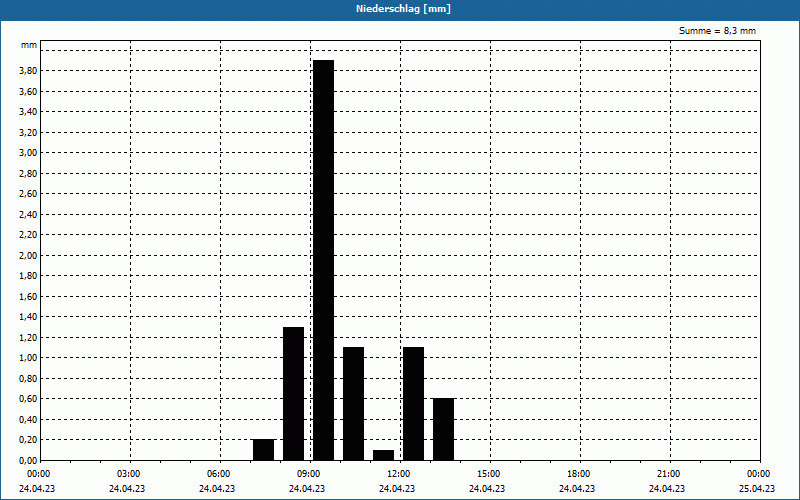Click the 0,60 y-axis value
This screenshot has width=800, height=500.
[x=28, y=398]
